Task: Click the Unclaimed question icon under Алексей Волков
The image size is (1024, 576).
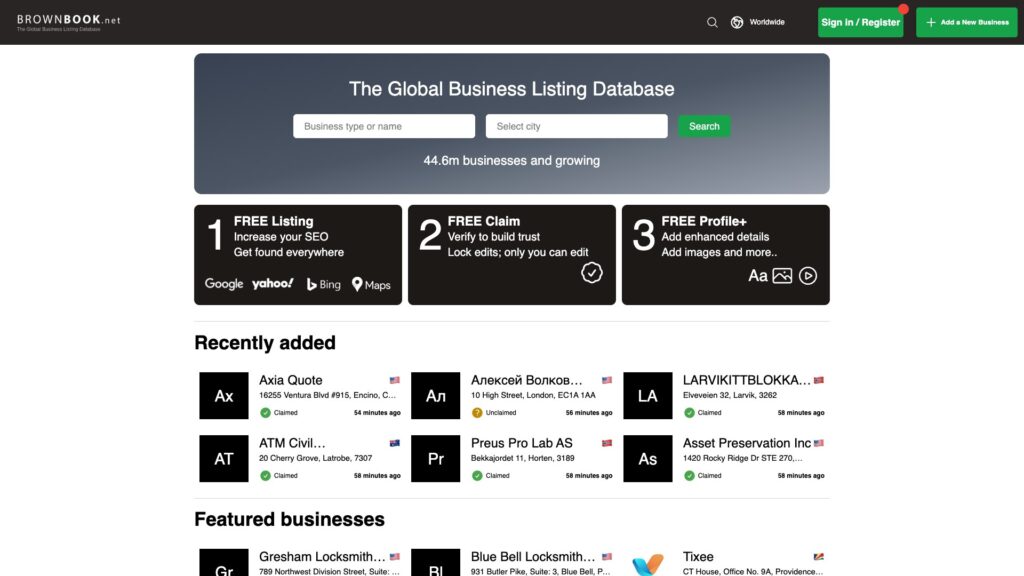Action: pyautogui.click(x=477, y=413)
